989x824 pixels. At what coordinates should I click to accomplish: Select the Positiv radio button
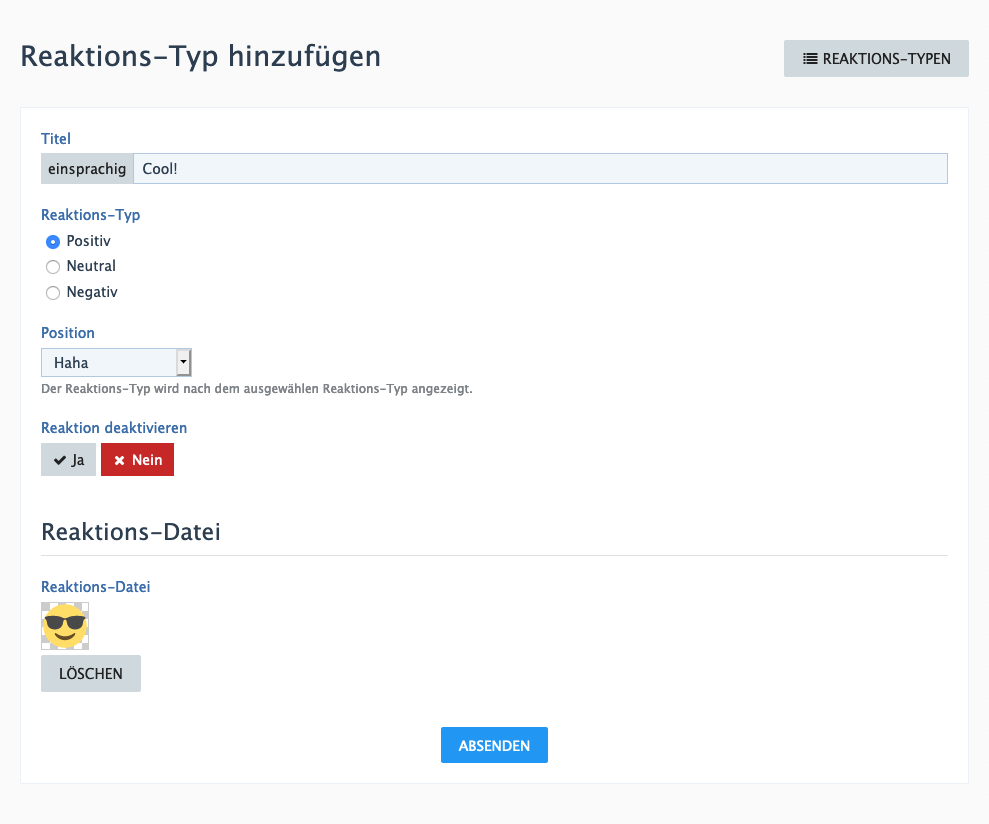(x=53, y=242)
